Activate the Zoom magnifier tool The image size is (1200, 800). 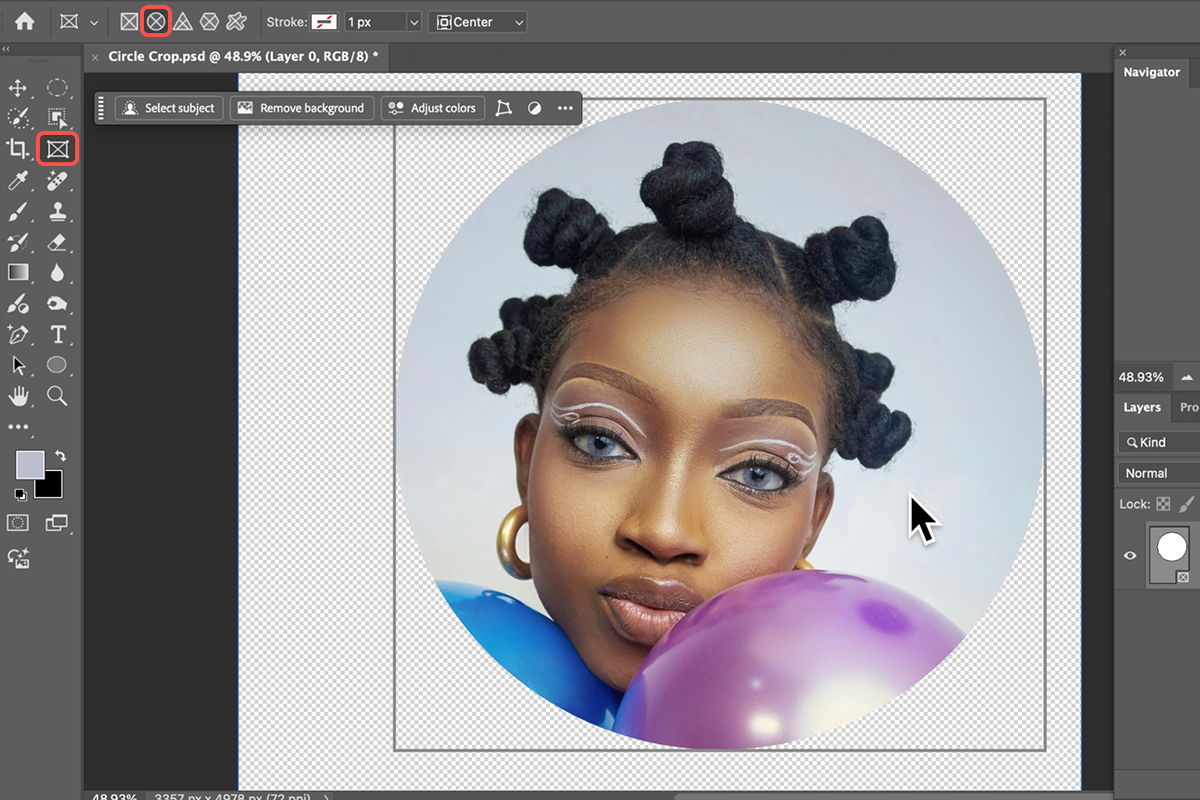pyautogui.click(x=58, y=396)
